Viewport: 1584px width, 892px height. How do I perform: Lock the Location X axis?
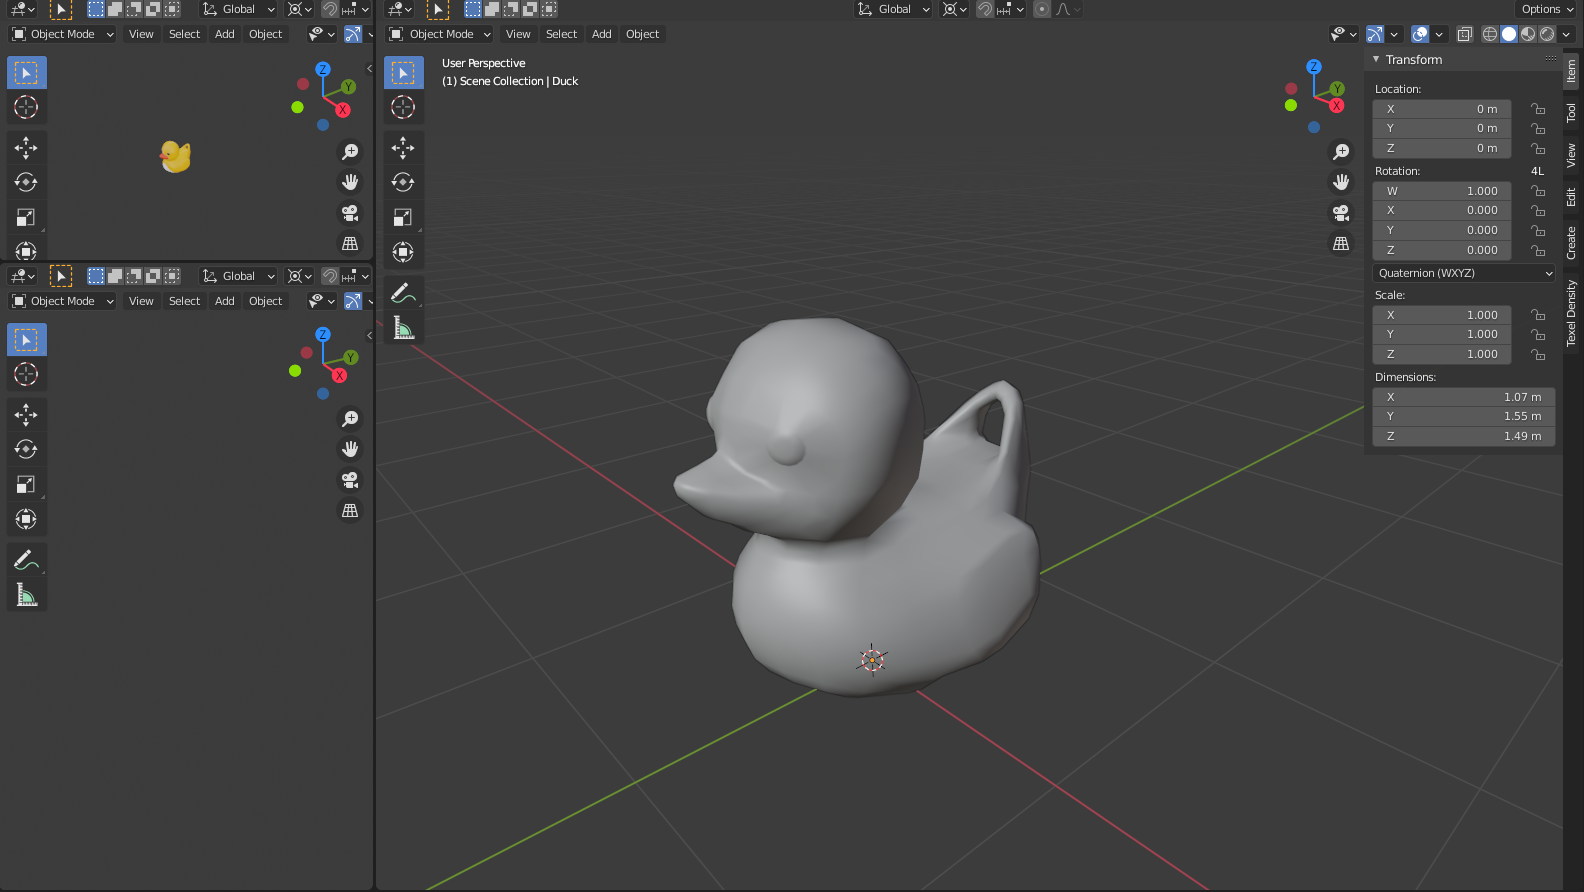coord(1538,109)
